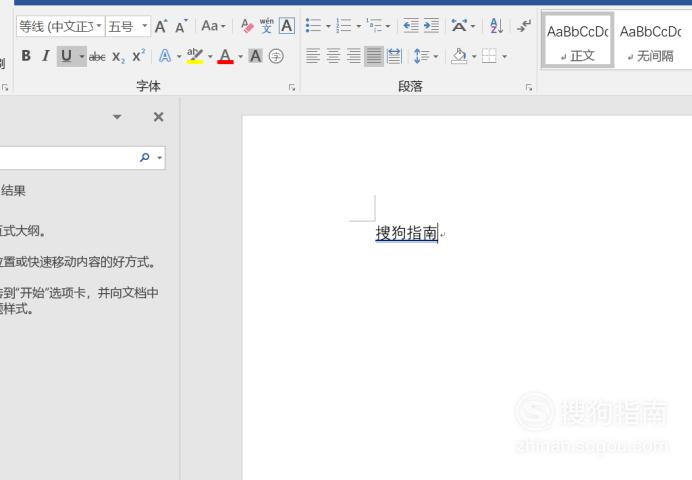
Task: Open Paragraph dialog launcher
Action: pyautogui.click(x=529, y=87)
